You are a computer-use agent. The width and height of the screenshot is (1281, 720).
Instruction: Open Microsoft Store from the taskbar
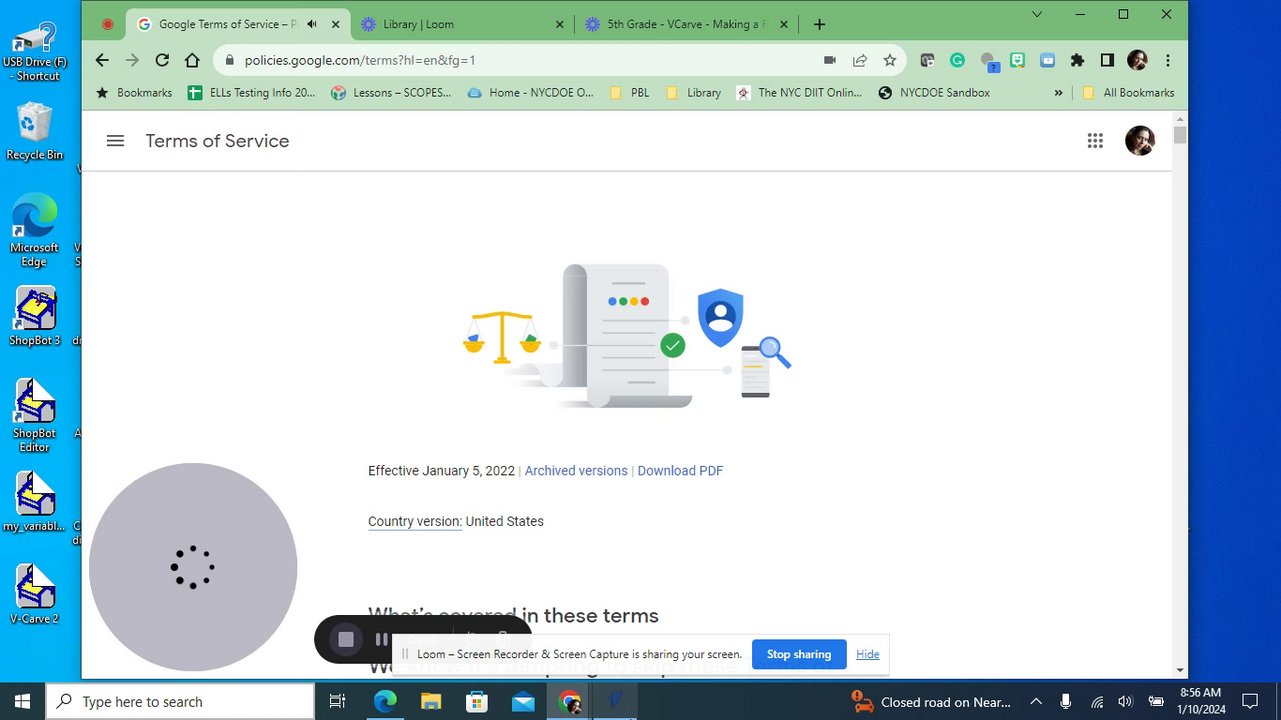pyautogui.click(x=477, y=701)
